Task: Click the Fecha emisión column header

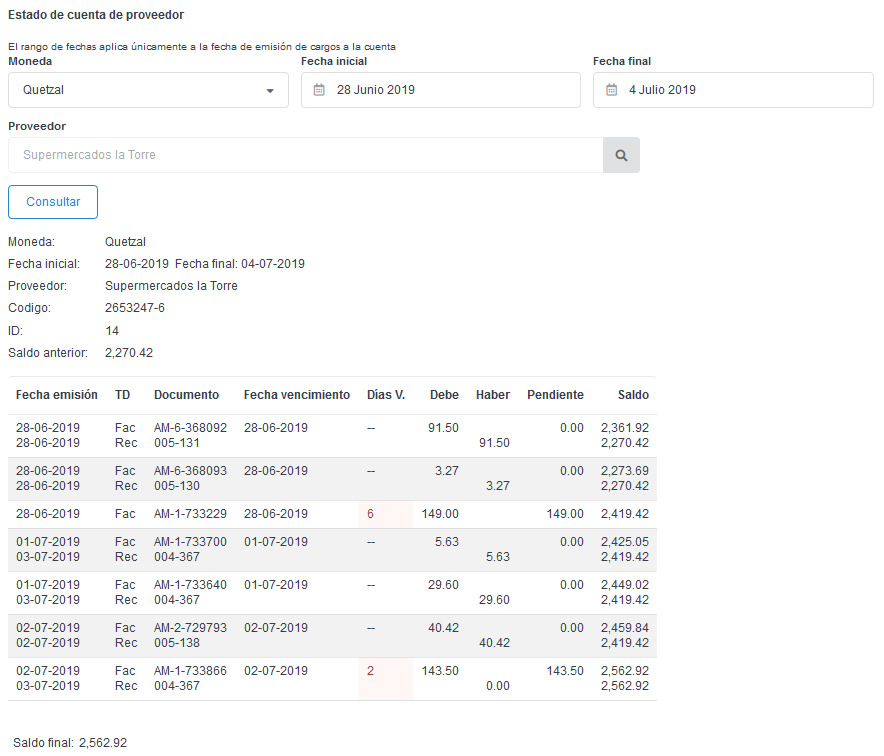Action: tap(57, 395)
